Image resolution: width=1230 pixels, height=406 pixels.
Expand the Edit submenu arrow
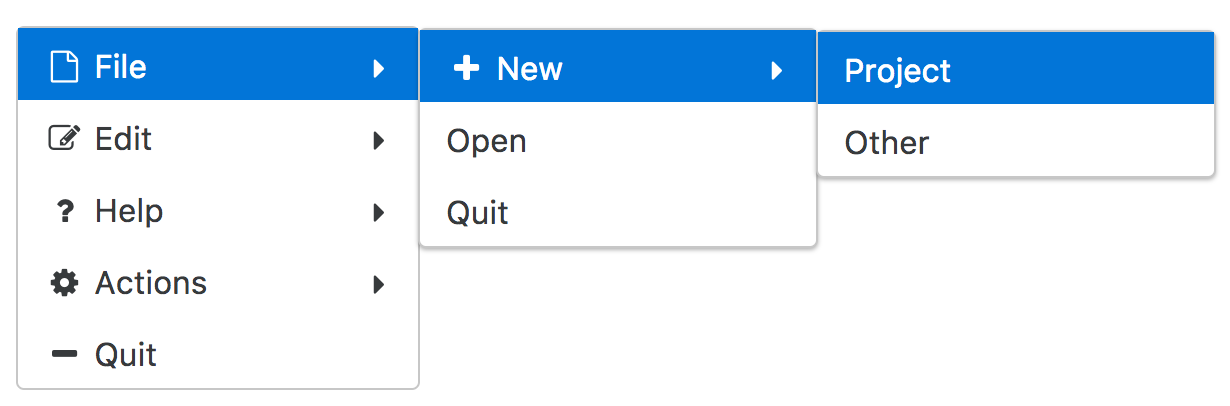pyautogui.click(x=379, y=140)
